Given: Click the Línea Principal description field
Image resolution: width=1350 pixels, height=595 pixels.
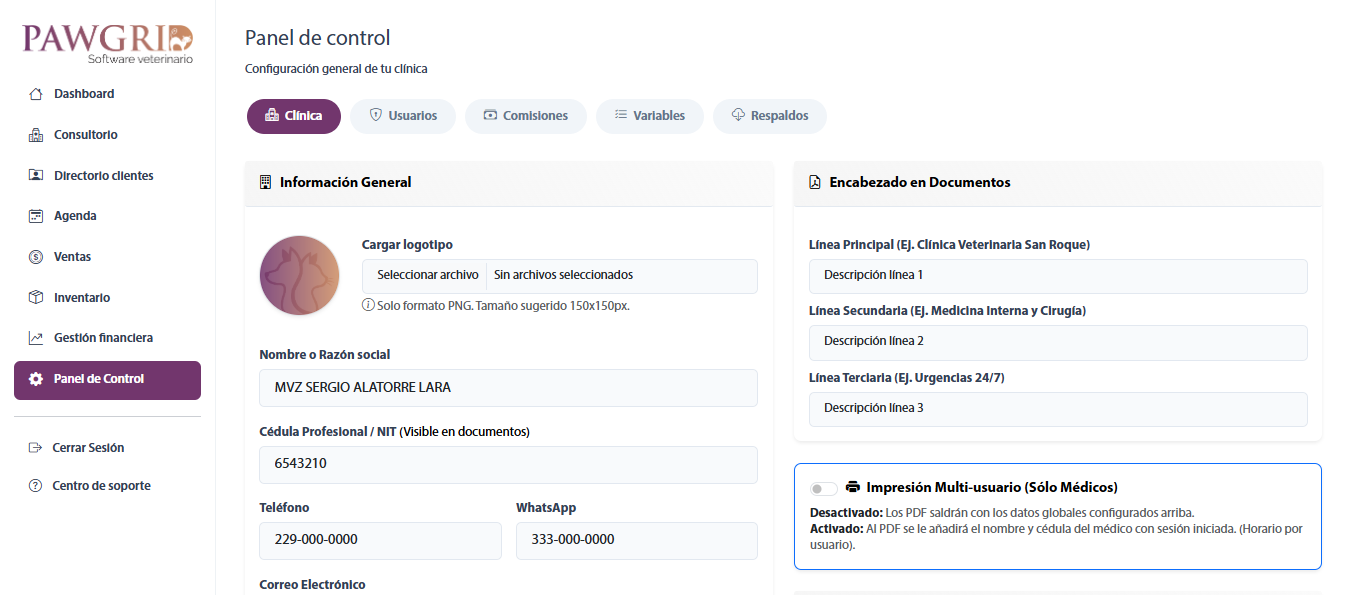Looking at the screenshot, I should (x=1057, y=276).
